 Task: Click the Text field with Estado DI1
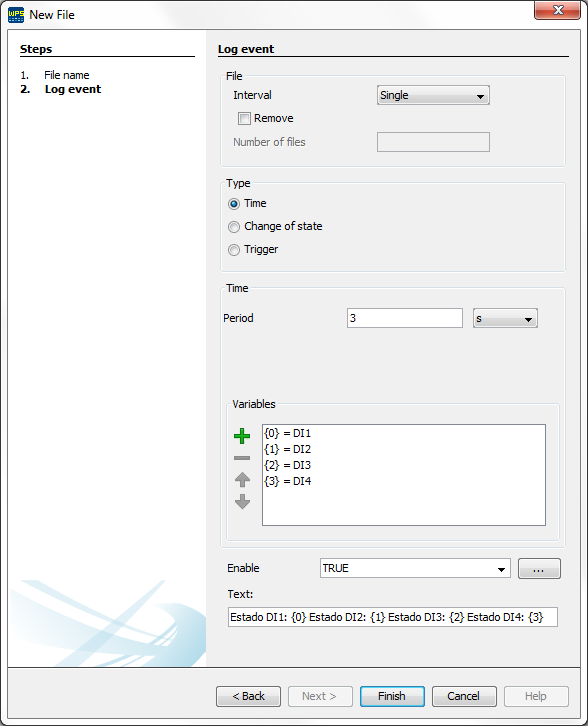click(x=393, y=617)
